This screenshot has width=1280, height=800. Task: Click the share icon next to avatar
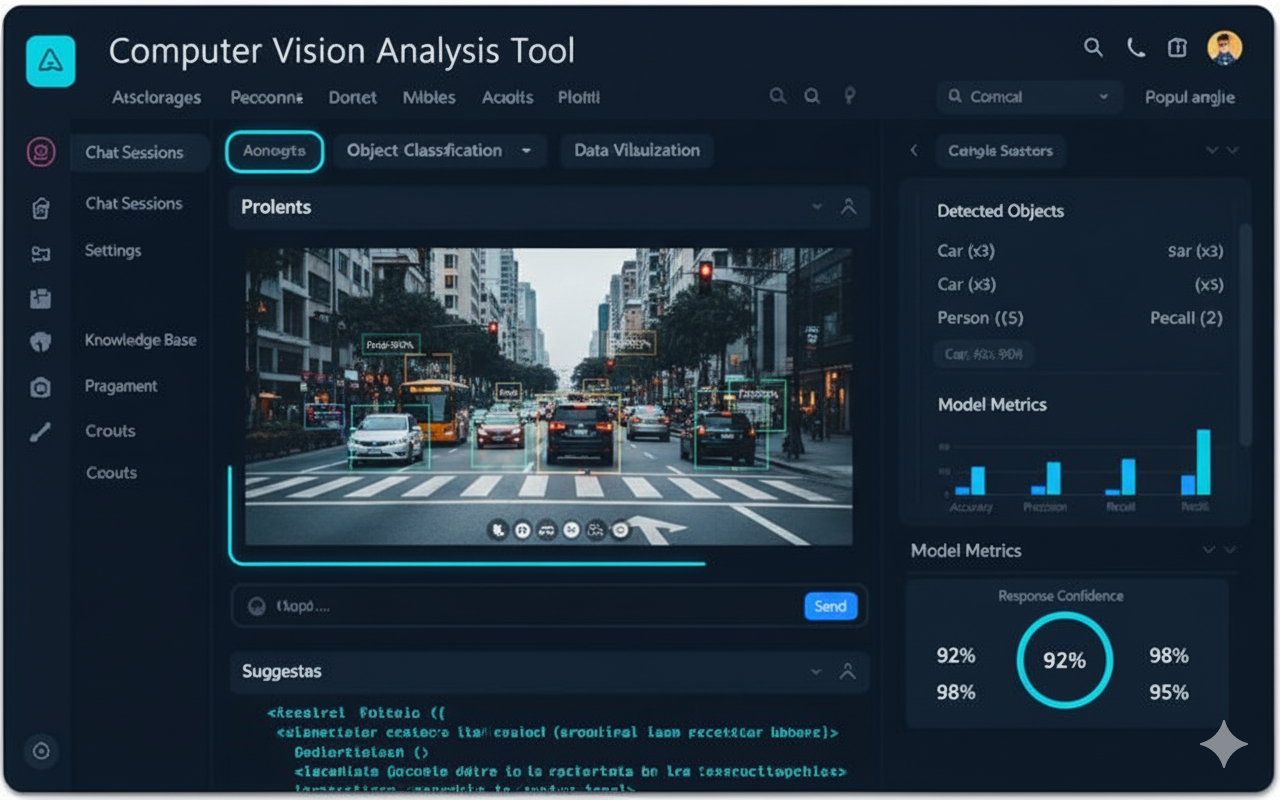tap(1177, 47)
